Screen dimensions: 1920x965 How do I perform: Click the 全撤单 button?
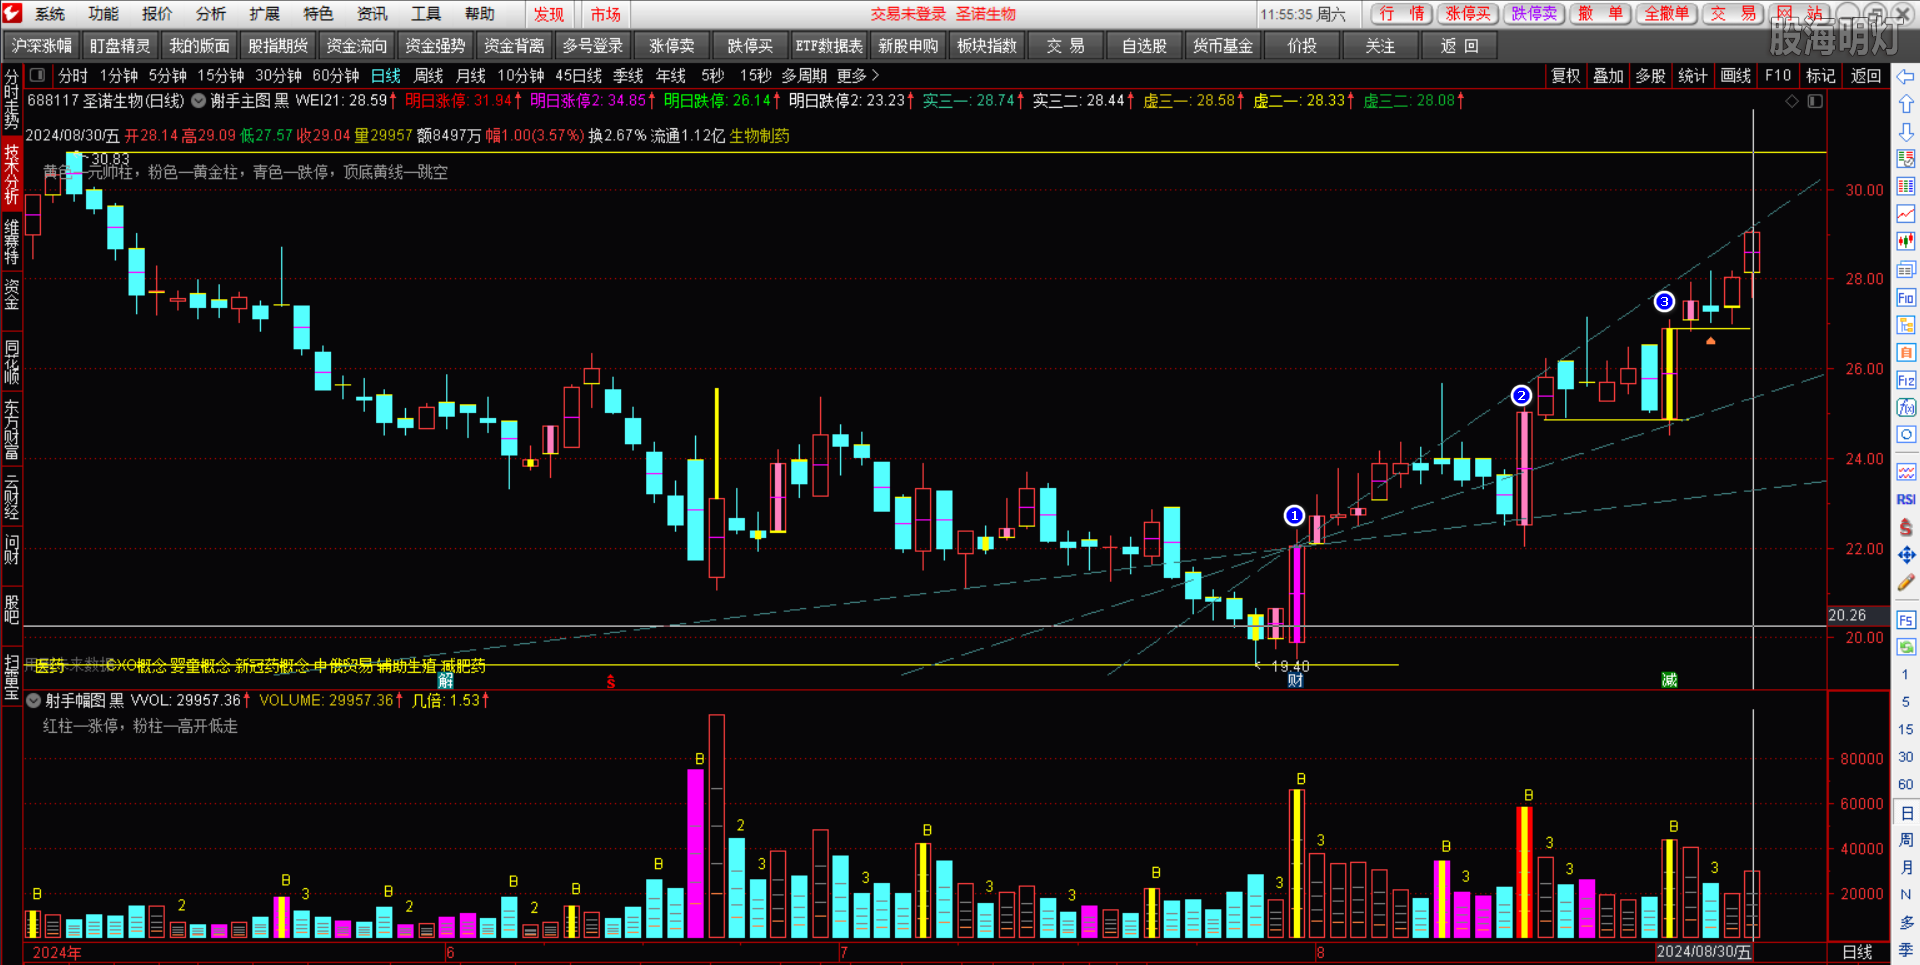1667,14
